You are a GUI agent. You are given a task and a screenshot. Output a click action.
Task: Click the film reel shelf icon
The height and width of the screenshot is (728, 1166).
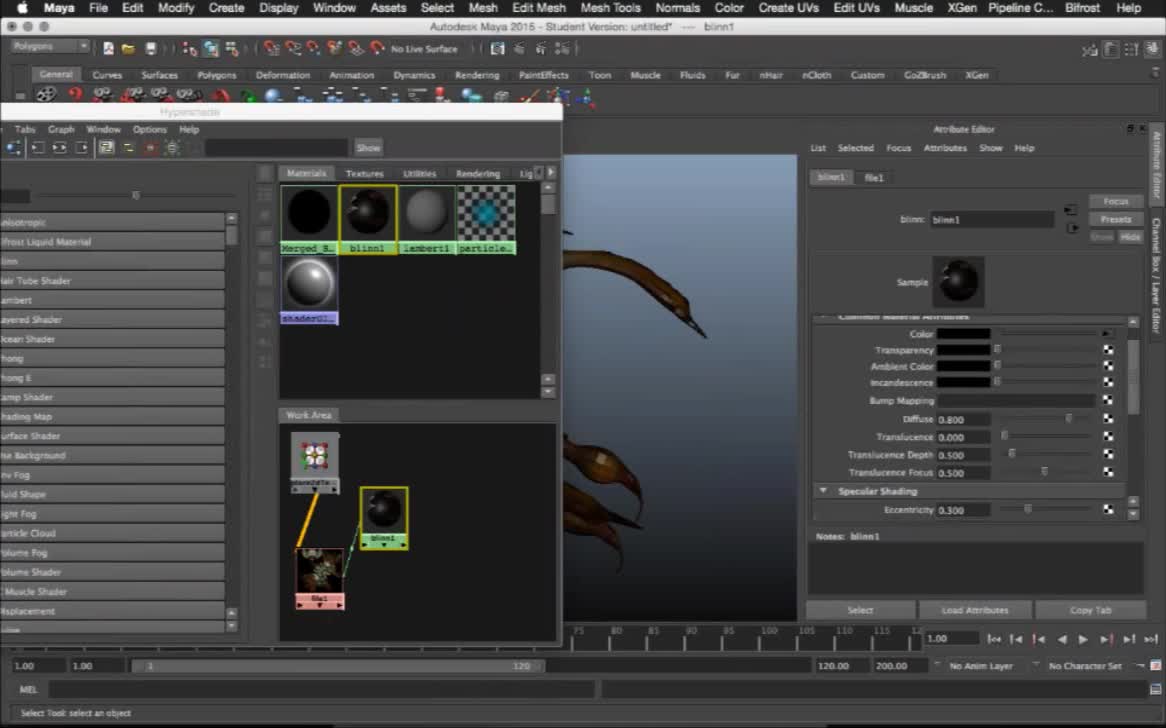(x=46, y=94)
